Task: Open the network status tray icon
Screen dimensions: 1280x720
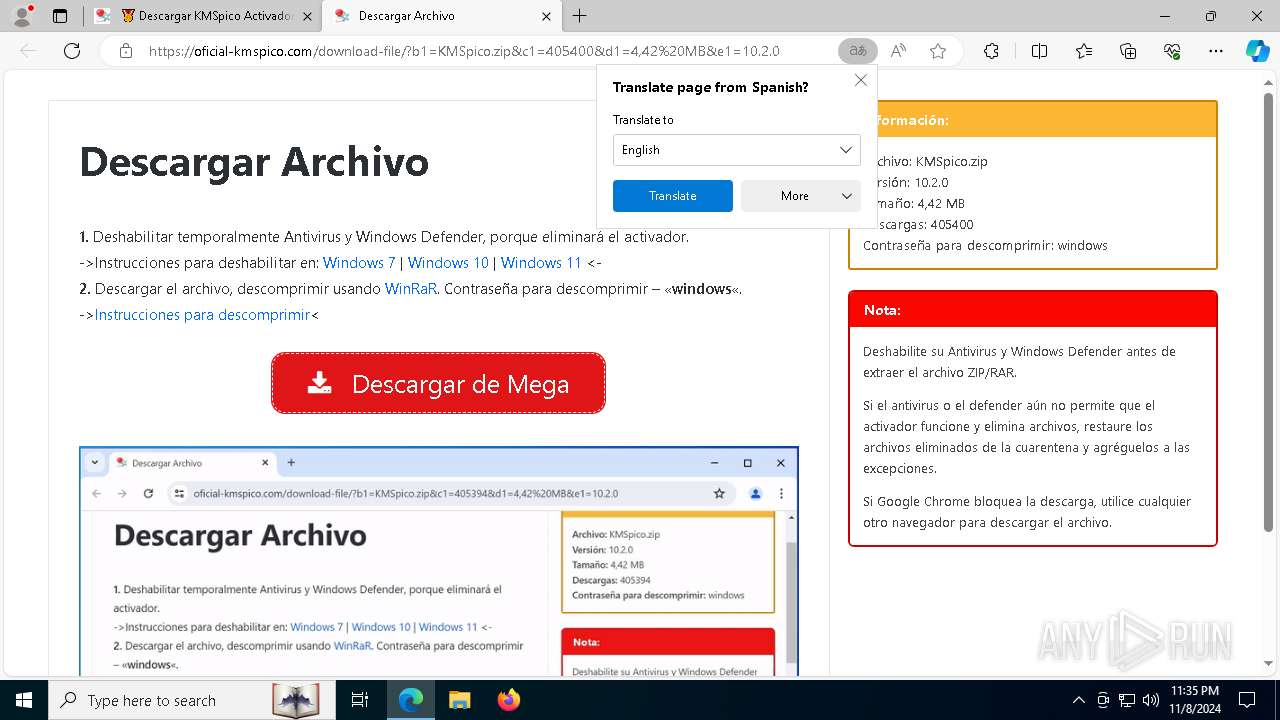Action: (1127, 700)
